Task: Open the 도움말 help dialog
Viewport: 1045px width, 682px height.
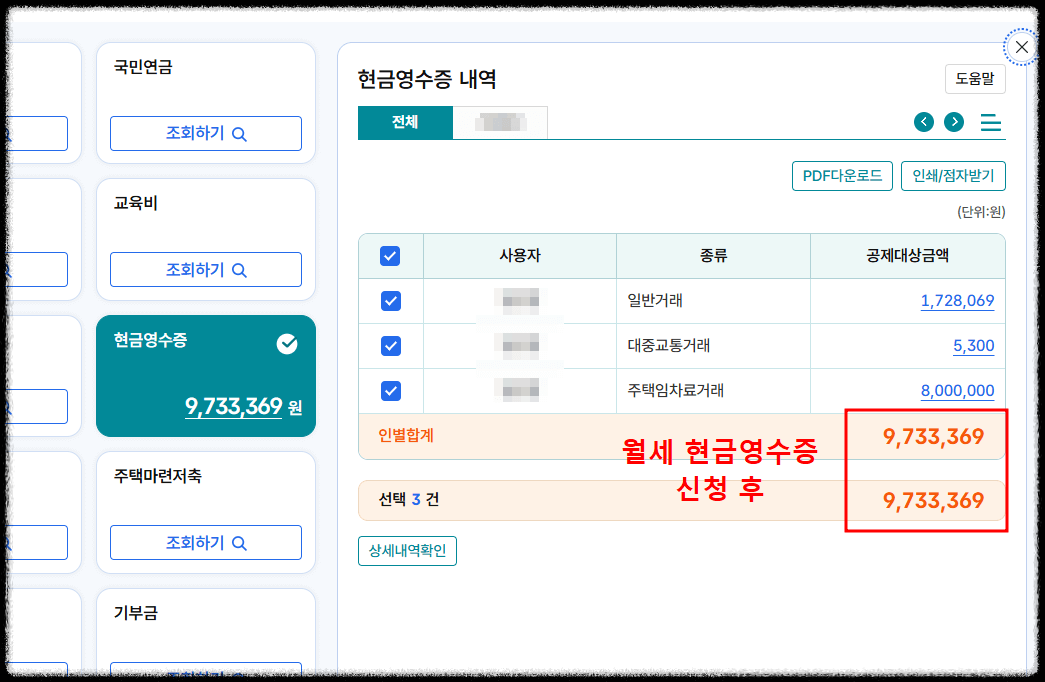Action: [x=975, y=79]
